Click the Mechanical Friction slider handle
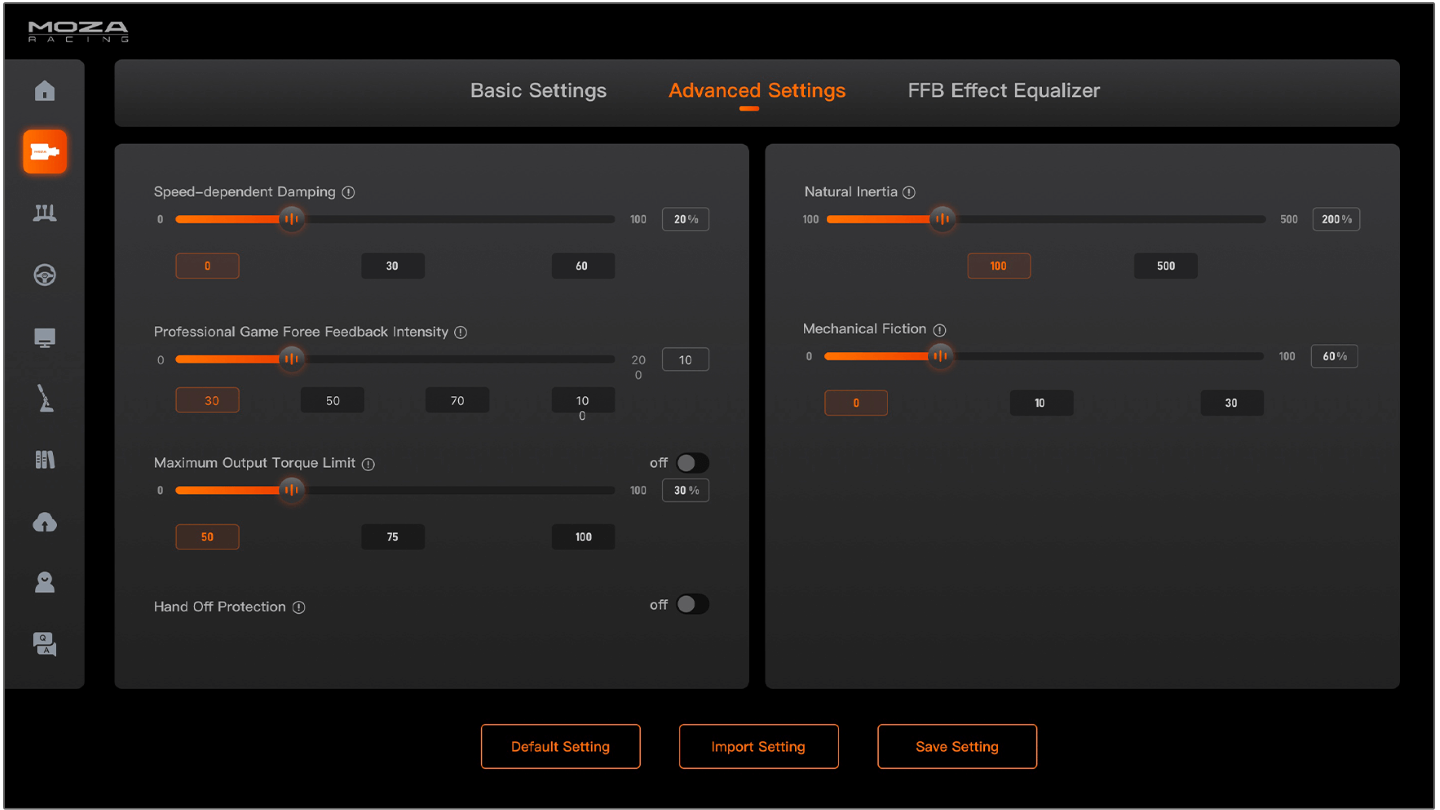Image resolution: width=1440 pixels, height=810 pixels. (x=939, y=356)
